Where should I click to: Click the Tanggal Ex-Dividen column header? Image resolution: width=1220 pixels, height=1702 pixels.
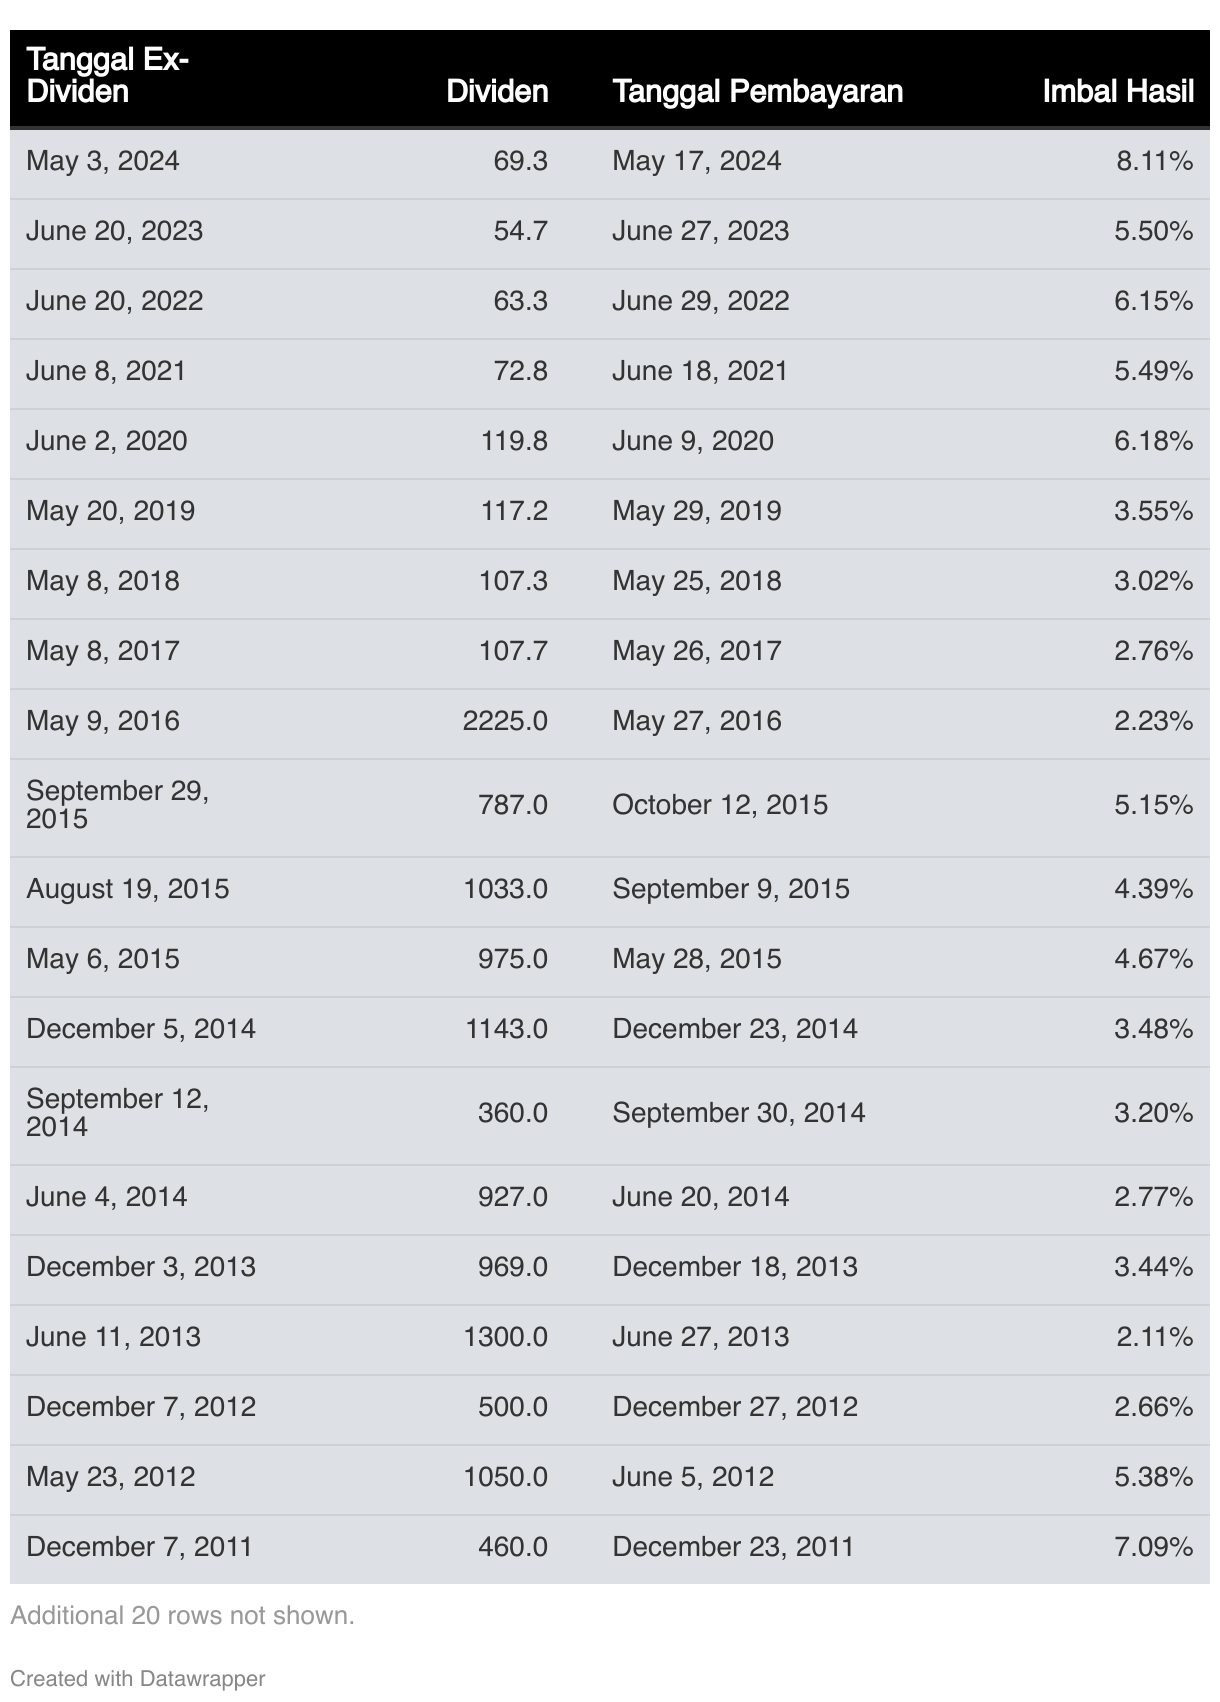pos(107,76)
